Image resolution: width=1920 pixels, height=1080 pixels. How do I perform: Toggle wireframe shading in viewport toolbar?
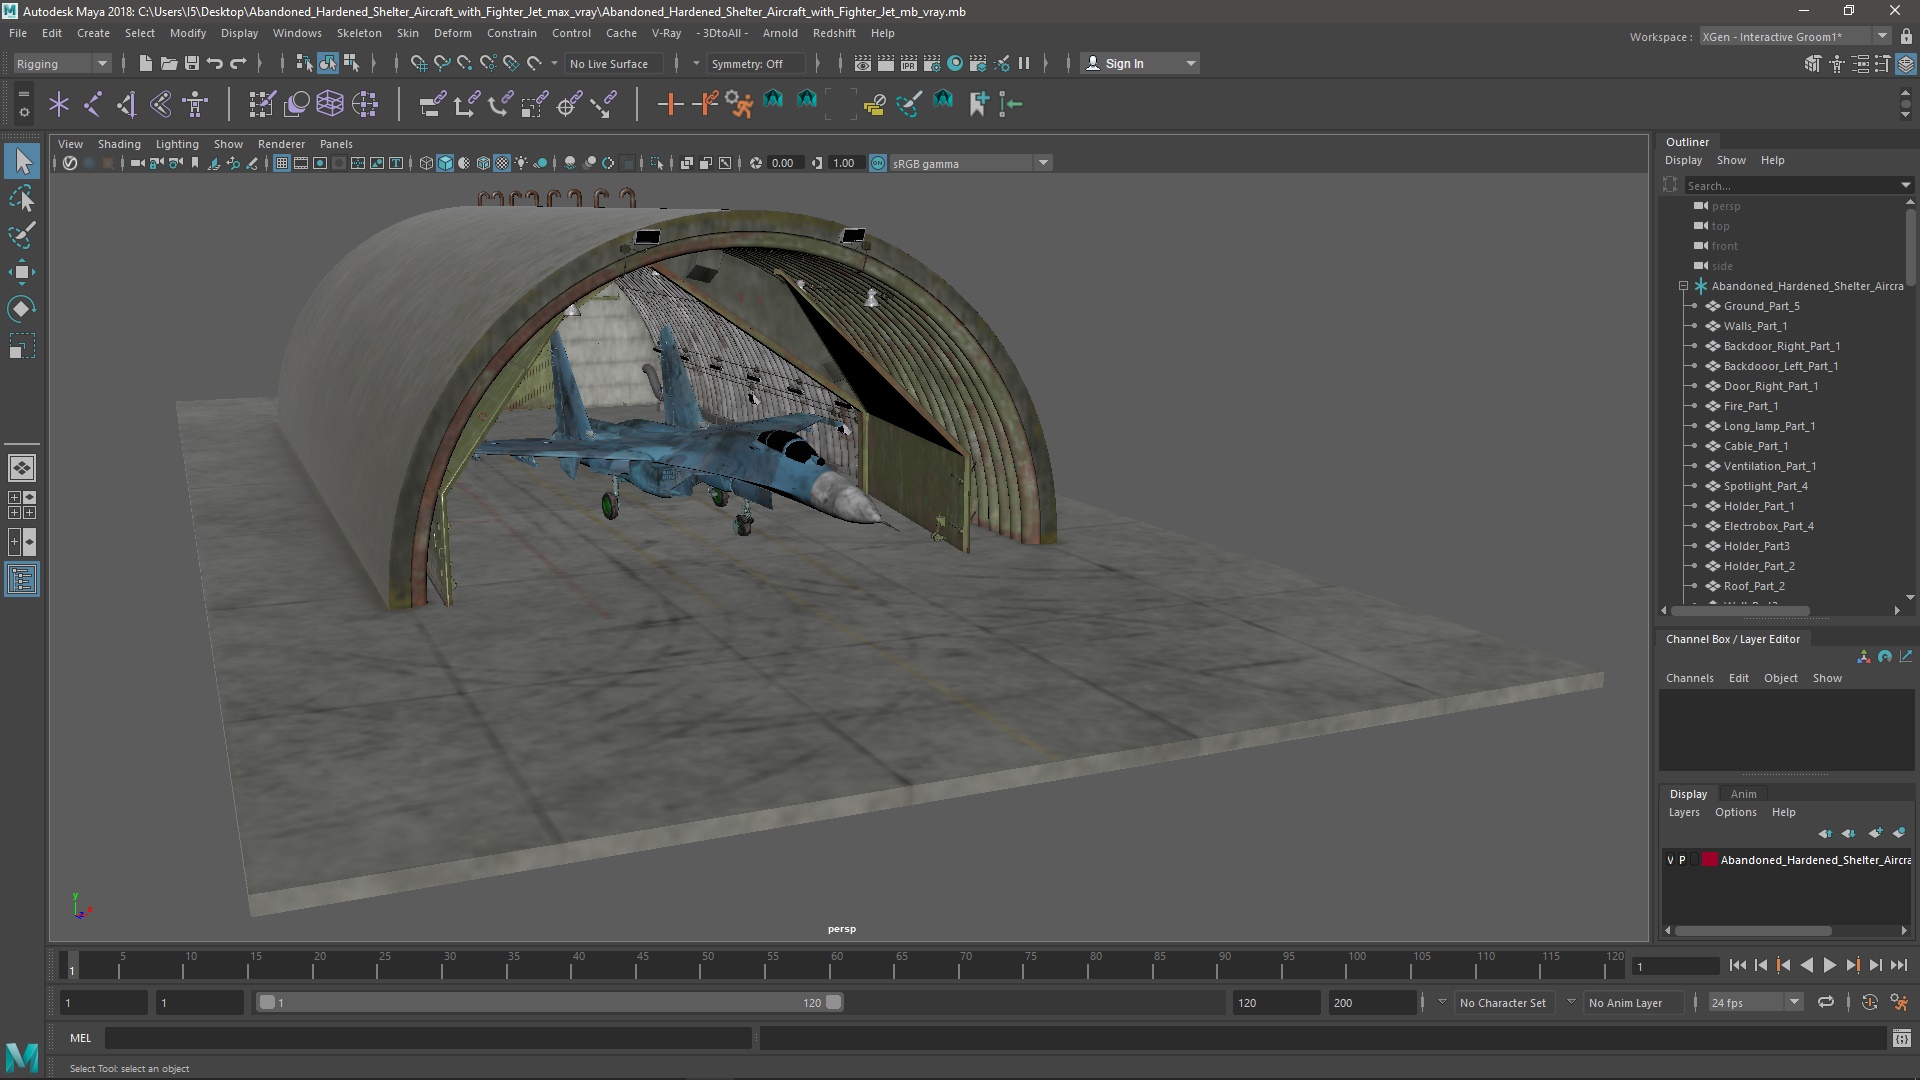[x=427, y=163]
